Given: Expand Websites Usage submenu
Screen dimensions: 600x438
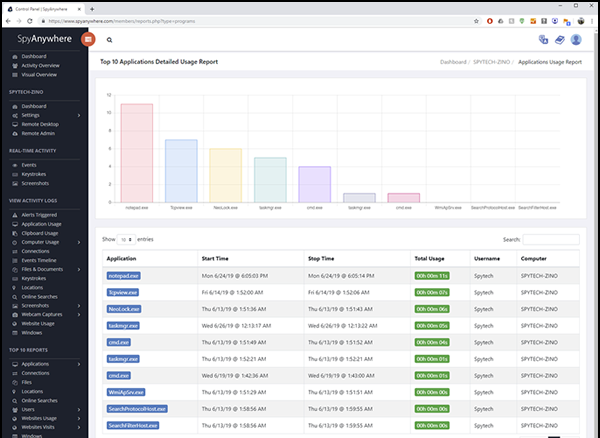Looking at the screenshot, I should click(x=79, y=418).
